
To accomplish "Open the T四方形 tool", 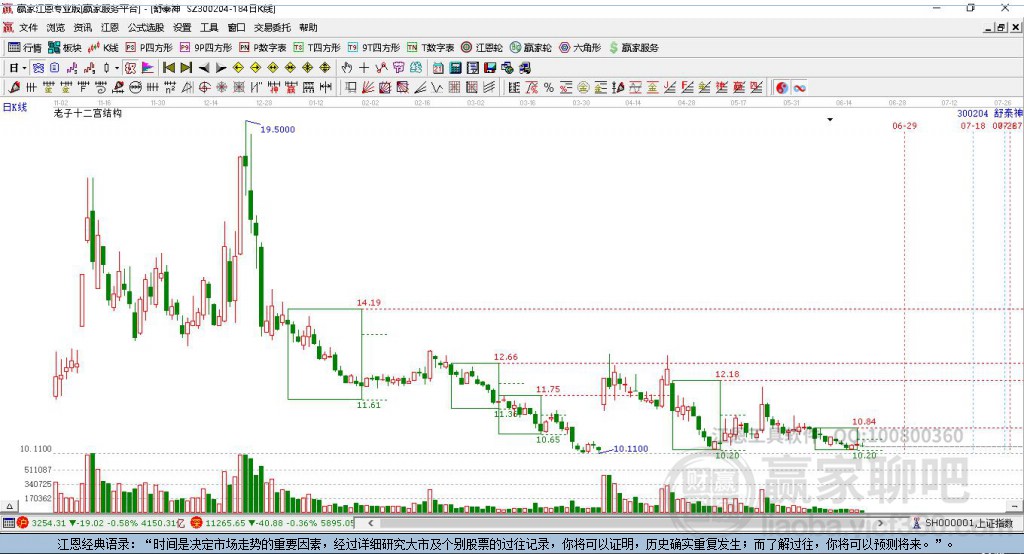I will click(x=317, y=48).
